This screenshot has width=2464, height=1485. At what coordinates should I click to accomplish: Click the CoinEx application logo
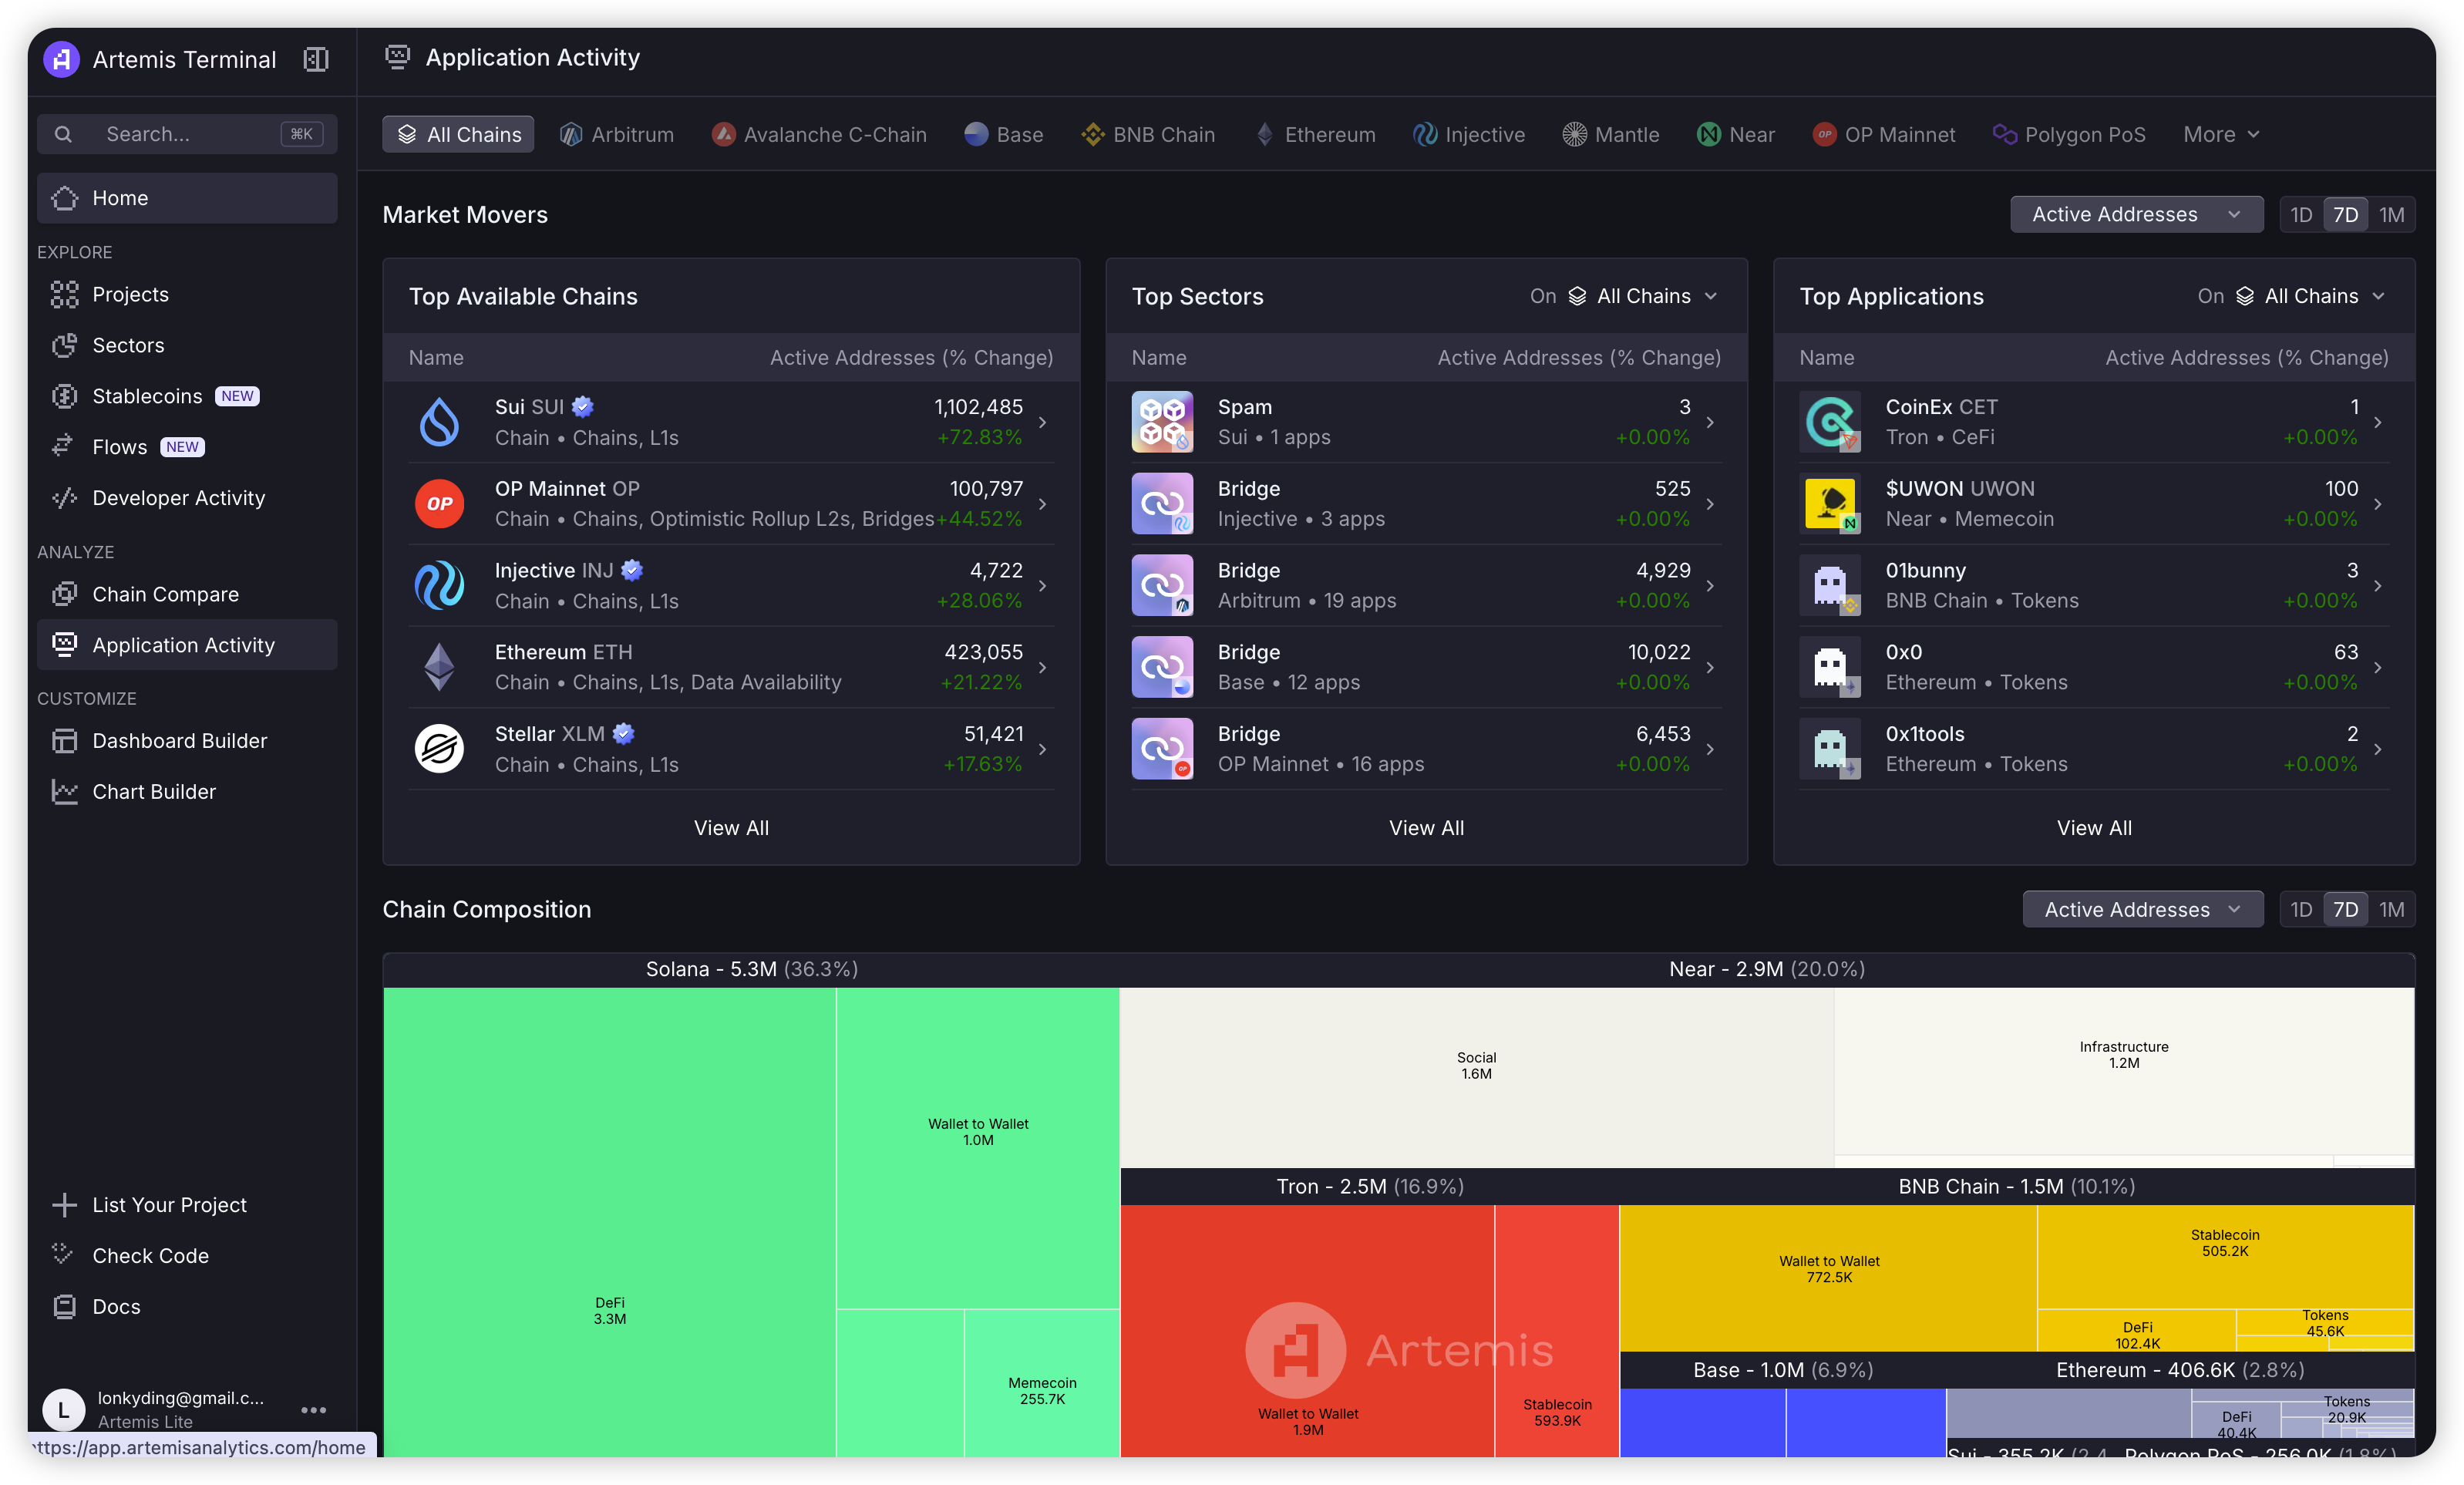1829,422
